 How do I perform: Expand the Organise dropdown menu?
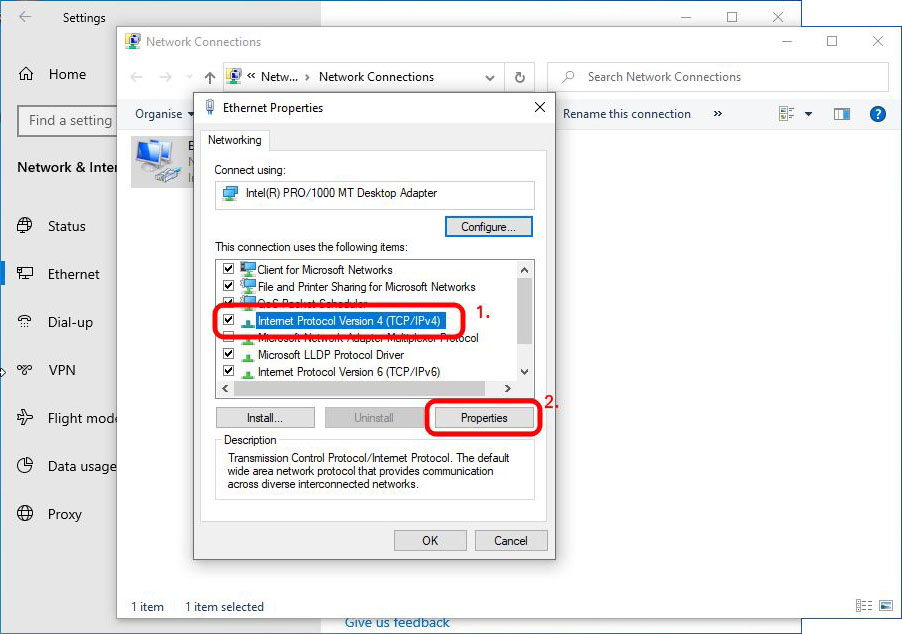click(x=164, y=114)
